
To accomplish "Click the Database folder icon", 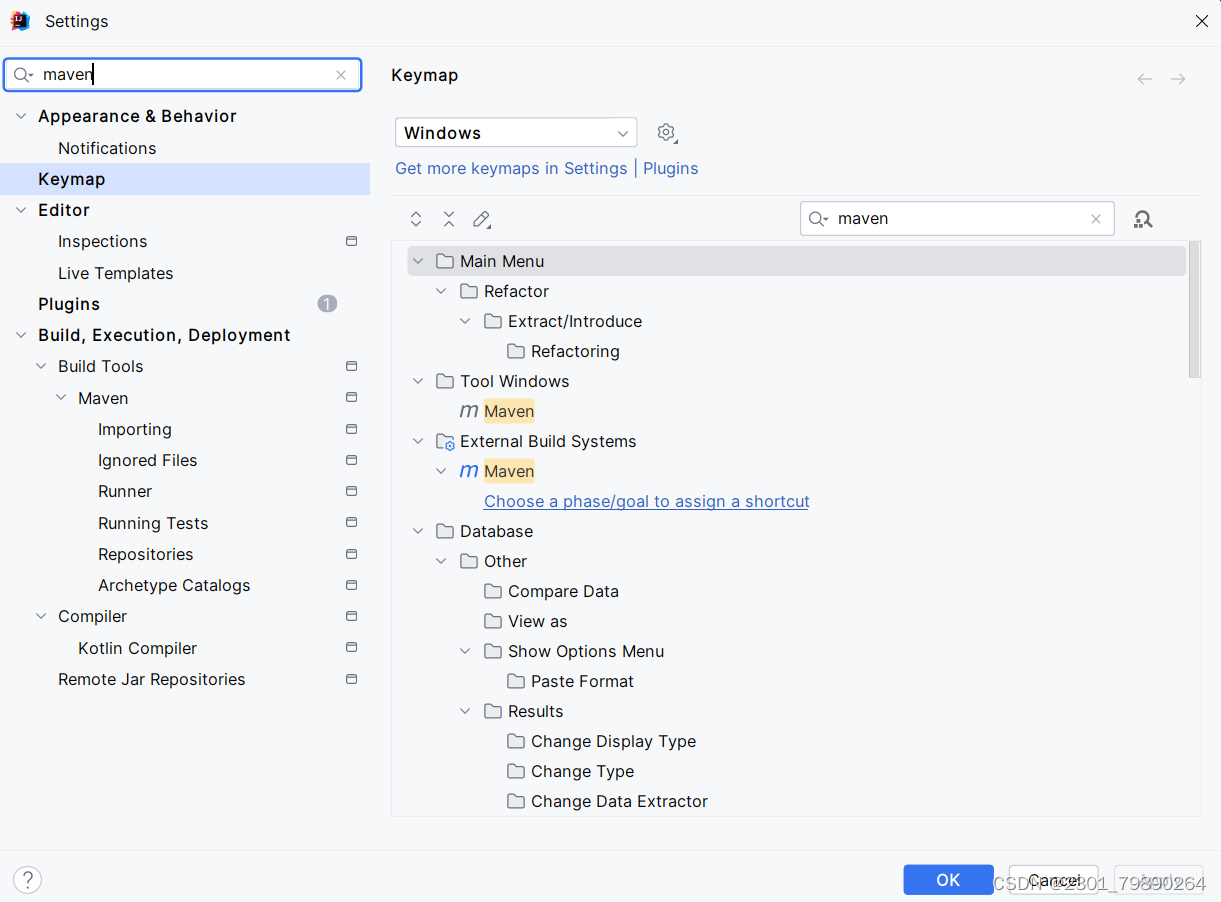I will pyautogui.click(x=445, y=531).
